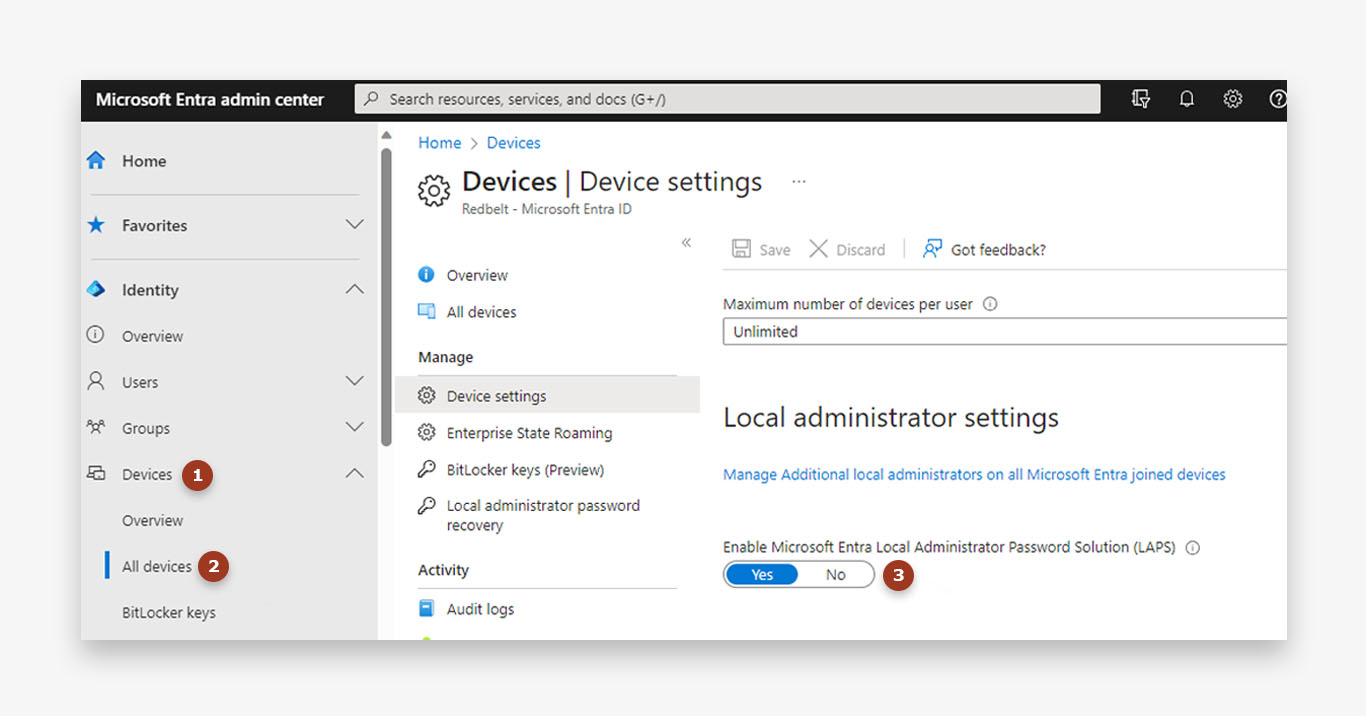1366x716 pixels.
Task: Open the Cloud Shell/portal icon in header
Action: (1140, 99)
